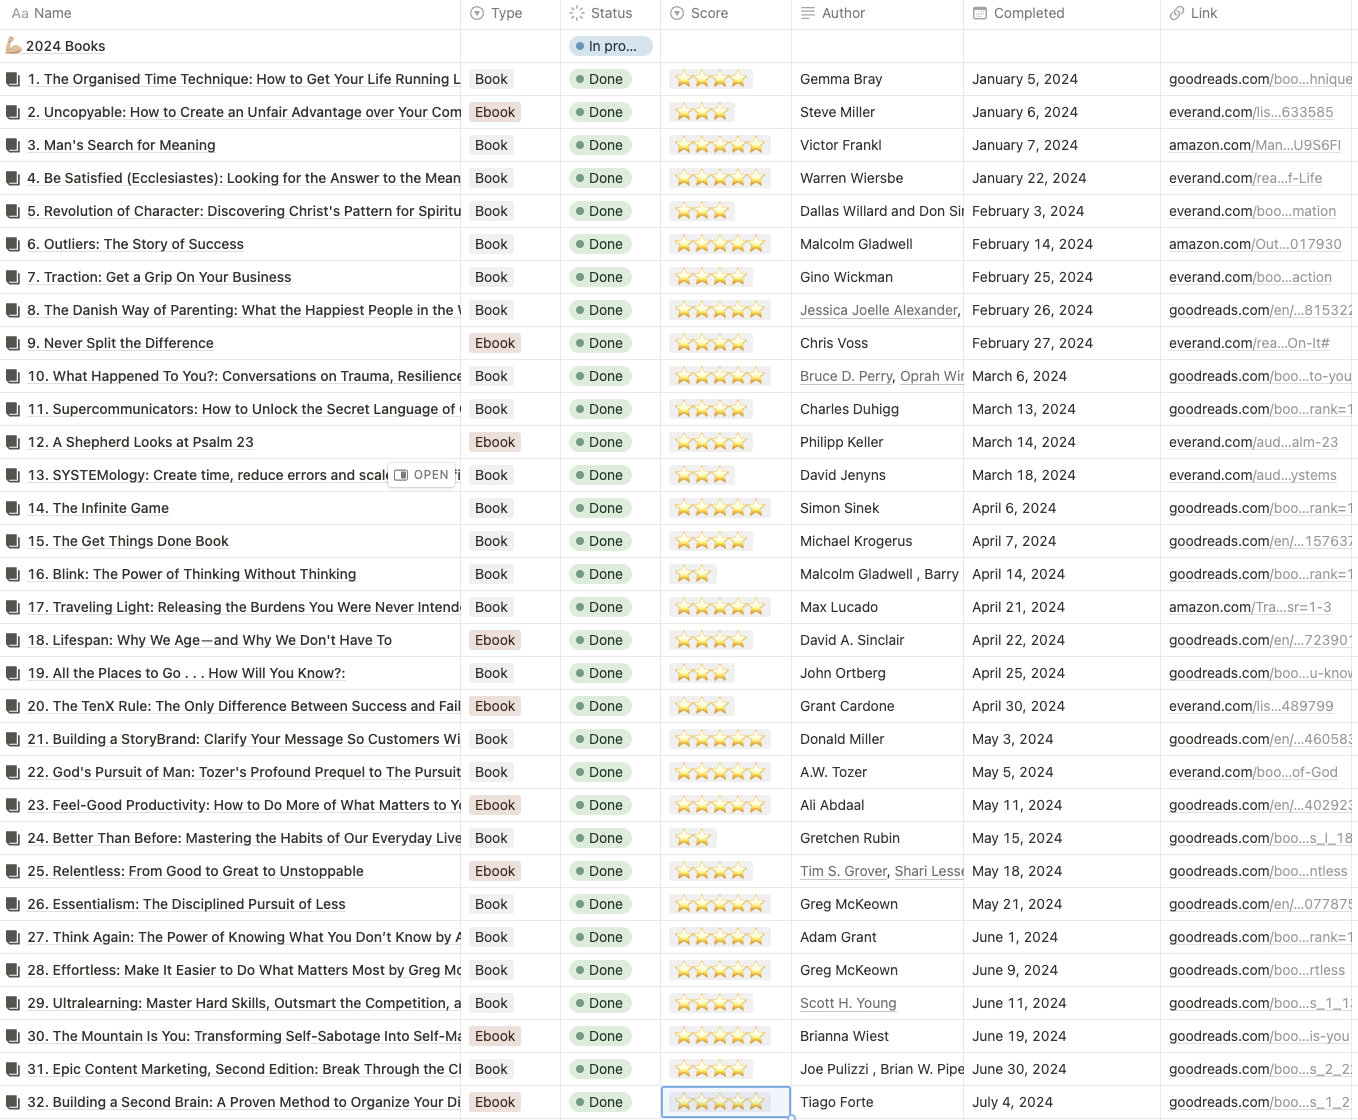Click the Score column header icon
The image size is (1358, 1120).
[677, 13]
